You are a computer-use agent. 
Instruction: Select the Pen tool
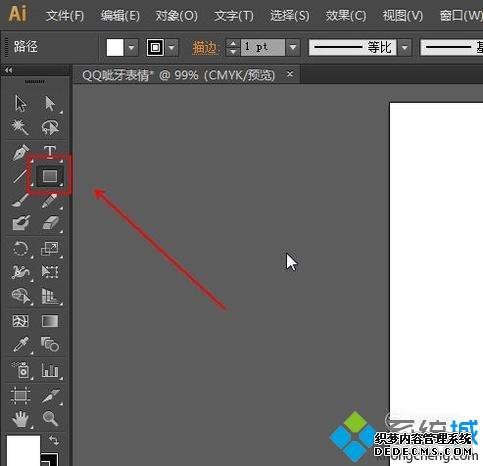click(x=20, y=152)
